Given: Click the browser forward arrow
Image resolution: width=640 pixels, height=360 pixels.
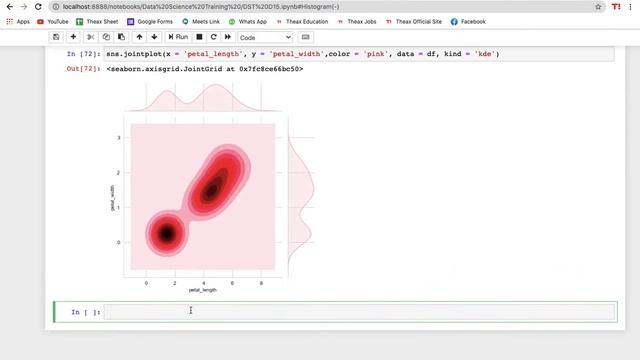Looking at the screenshot, I should (24, 7).
